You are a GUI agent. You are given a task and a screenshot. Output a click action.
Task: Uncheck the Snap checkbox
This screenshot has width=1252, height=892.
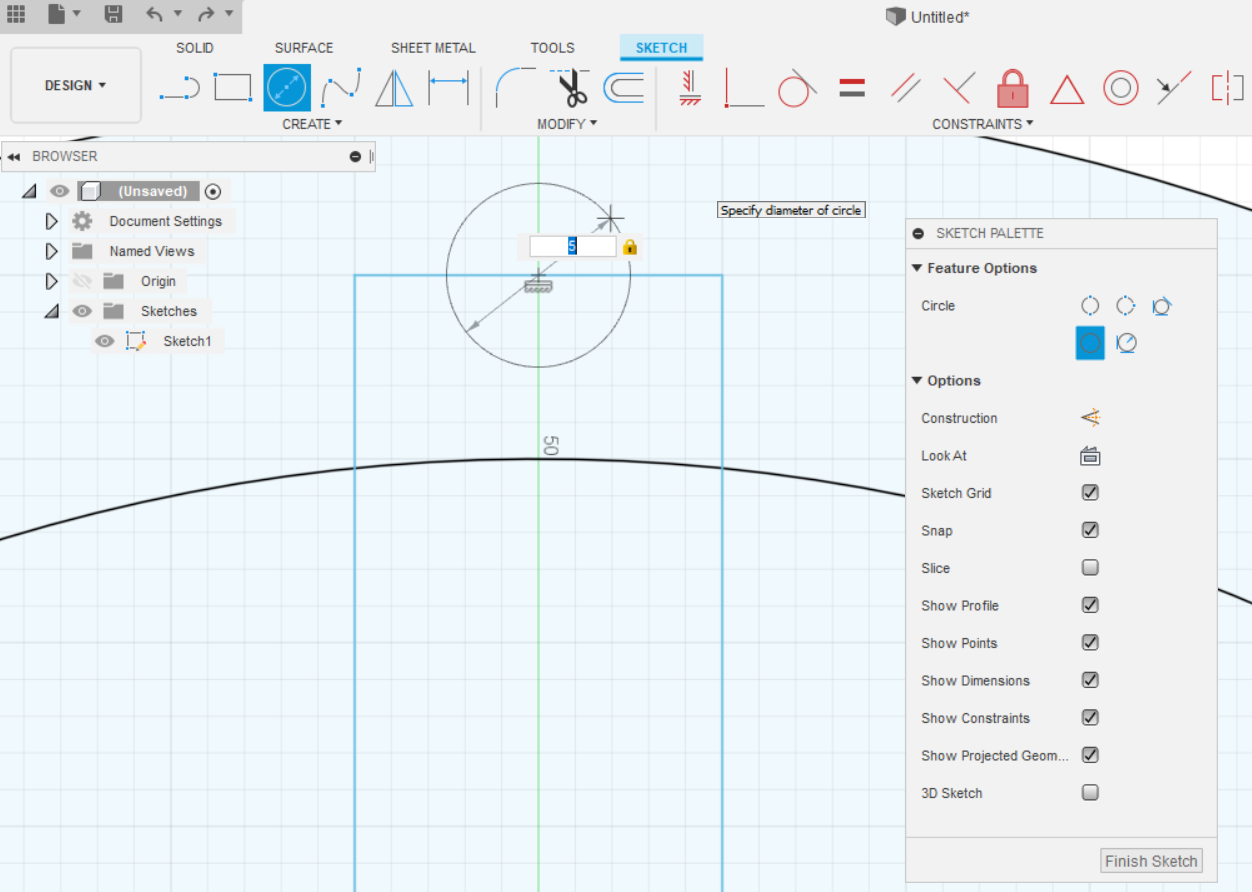[1090, 530]
